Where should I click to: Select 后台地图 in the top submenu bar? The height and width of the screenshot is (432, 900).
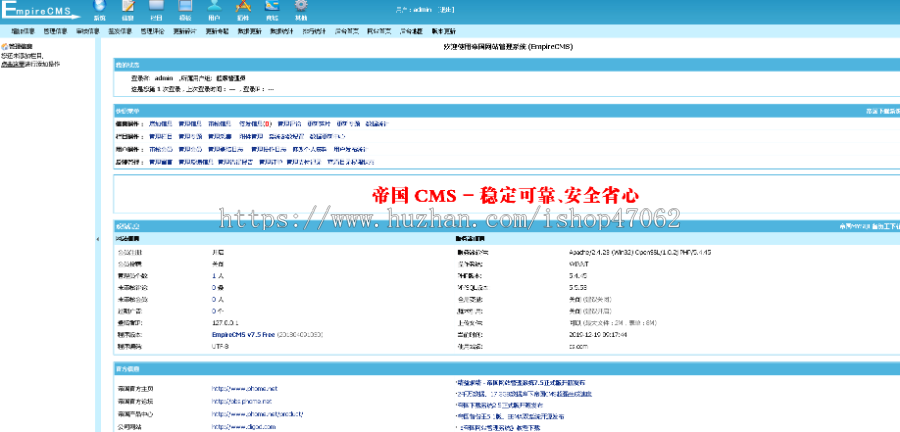[x=411, y=31]
